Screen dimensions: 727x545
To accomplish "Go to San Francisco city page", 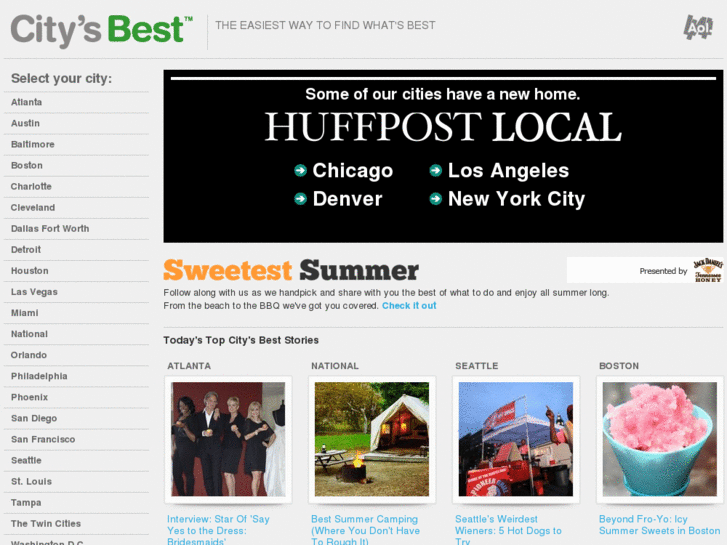I will [x=43, y=440].
